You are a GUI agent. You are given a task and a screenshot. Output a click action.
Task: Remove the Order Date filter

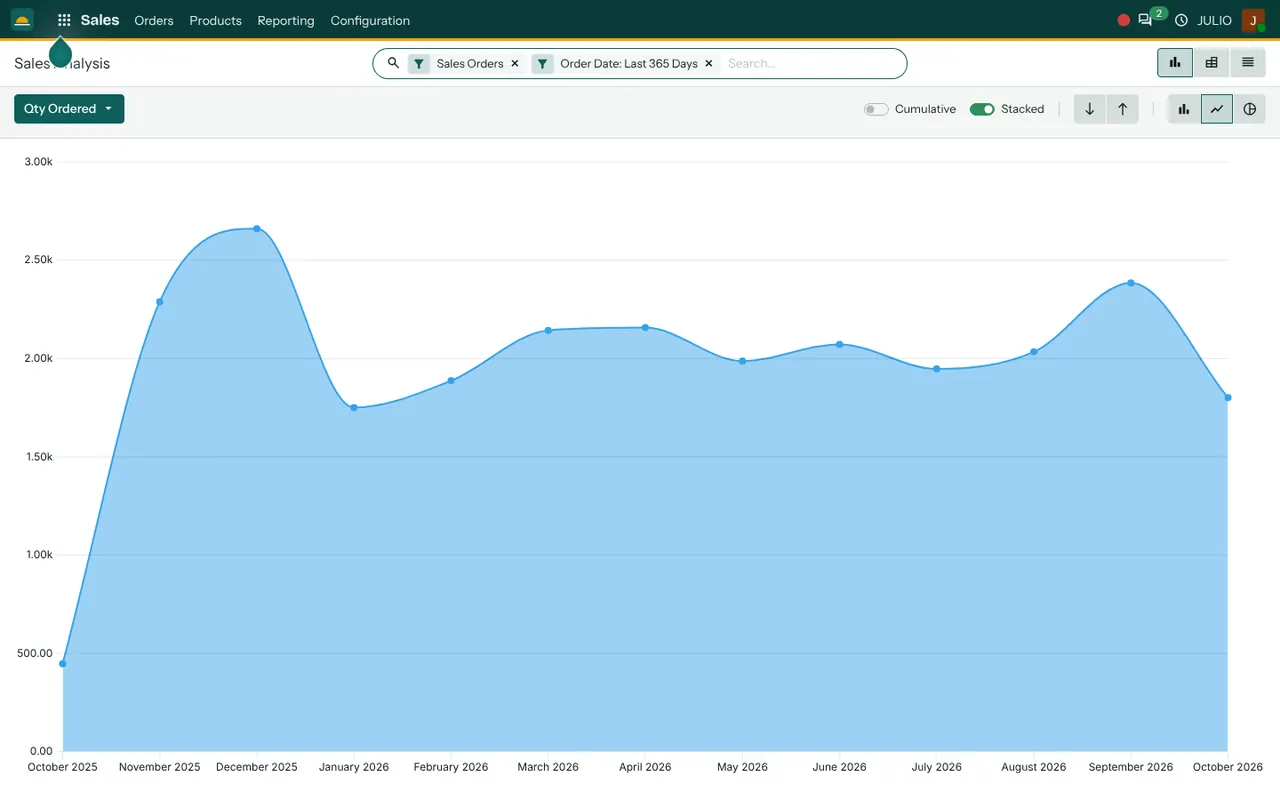point(709,63)
